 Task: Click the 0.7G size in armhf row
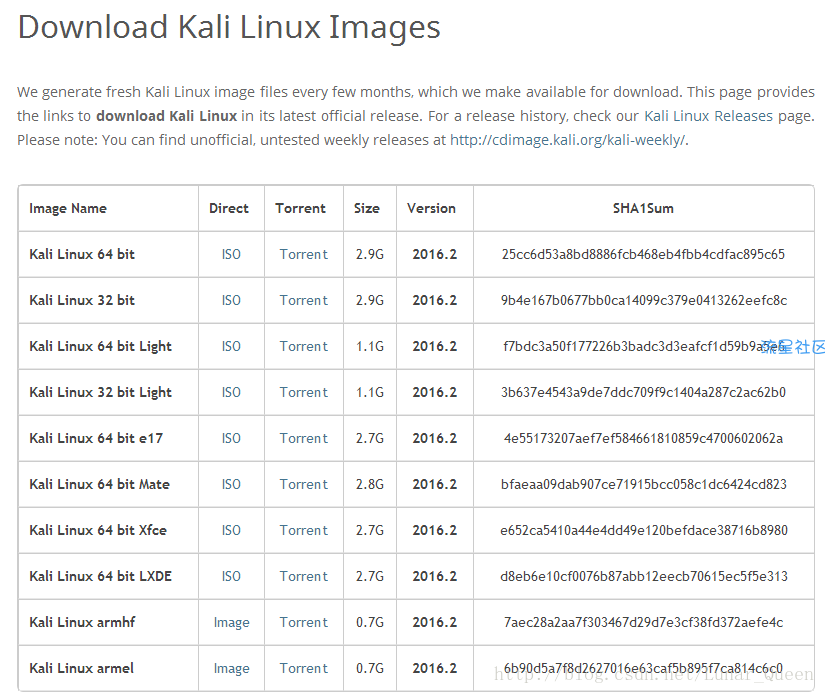[370, 622]
